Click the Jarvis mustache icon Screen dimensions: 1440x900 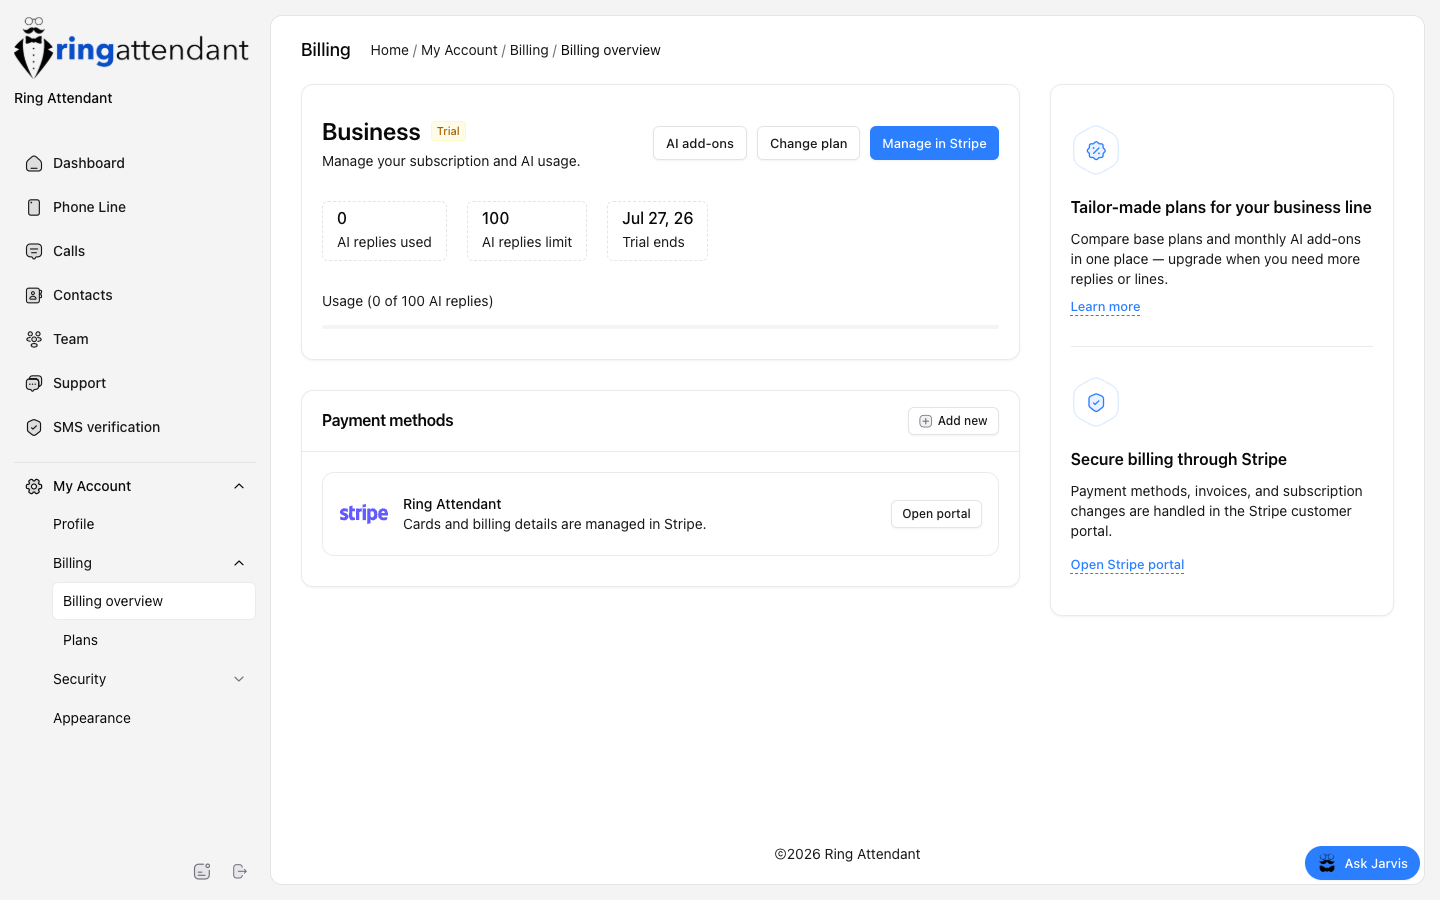point(1327,863)
